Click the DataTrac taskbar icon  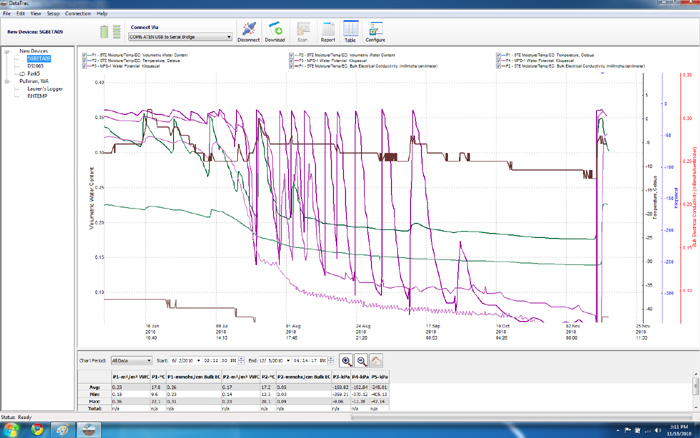tap(88, 430)
